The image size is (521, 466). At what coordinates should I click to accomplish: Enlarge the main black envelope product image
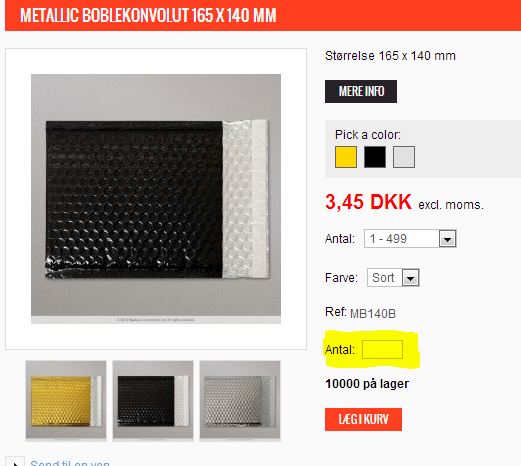click(156, 199)
